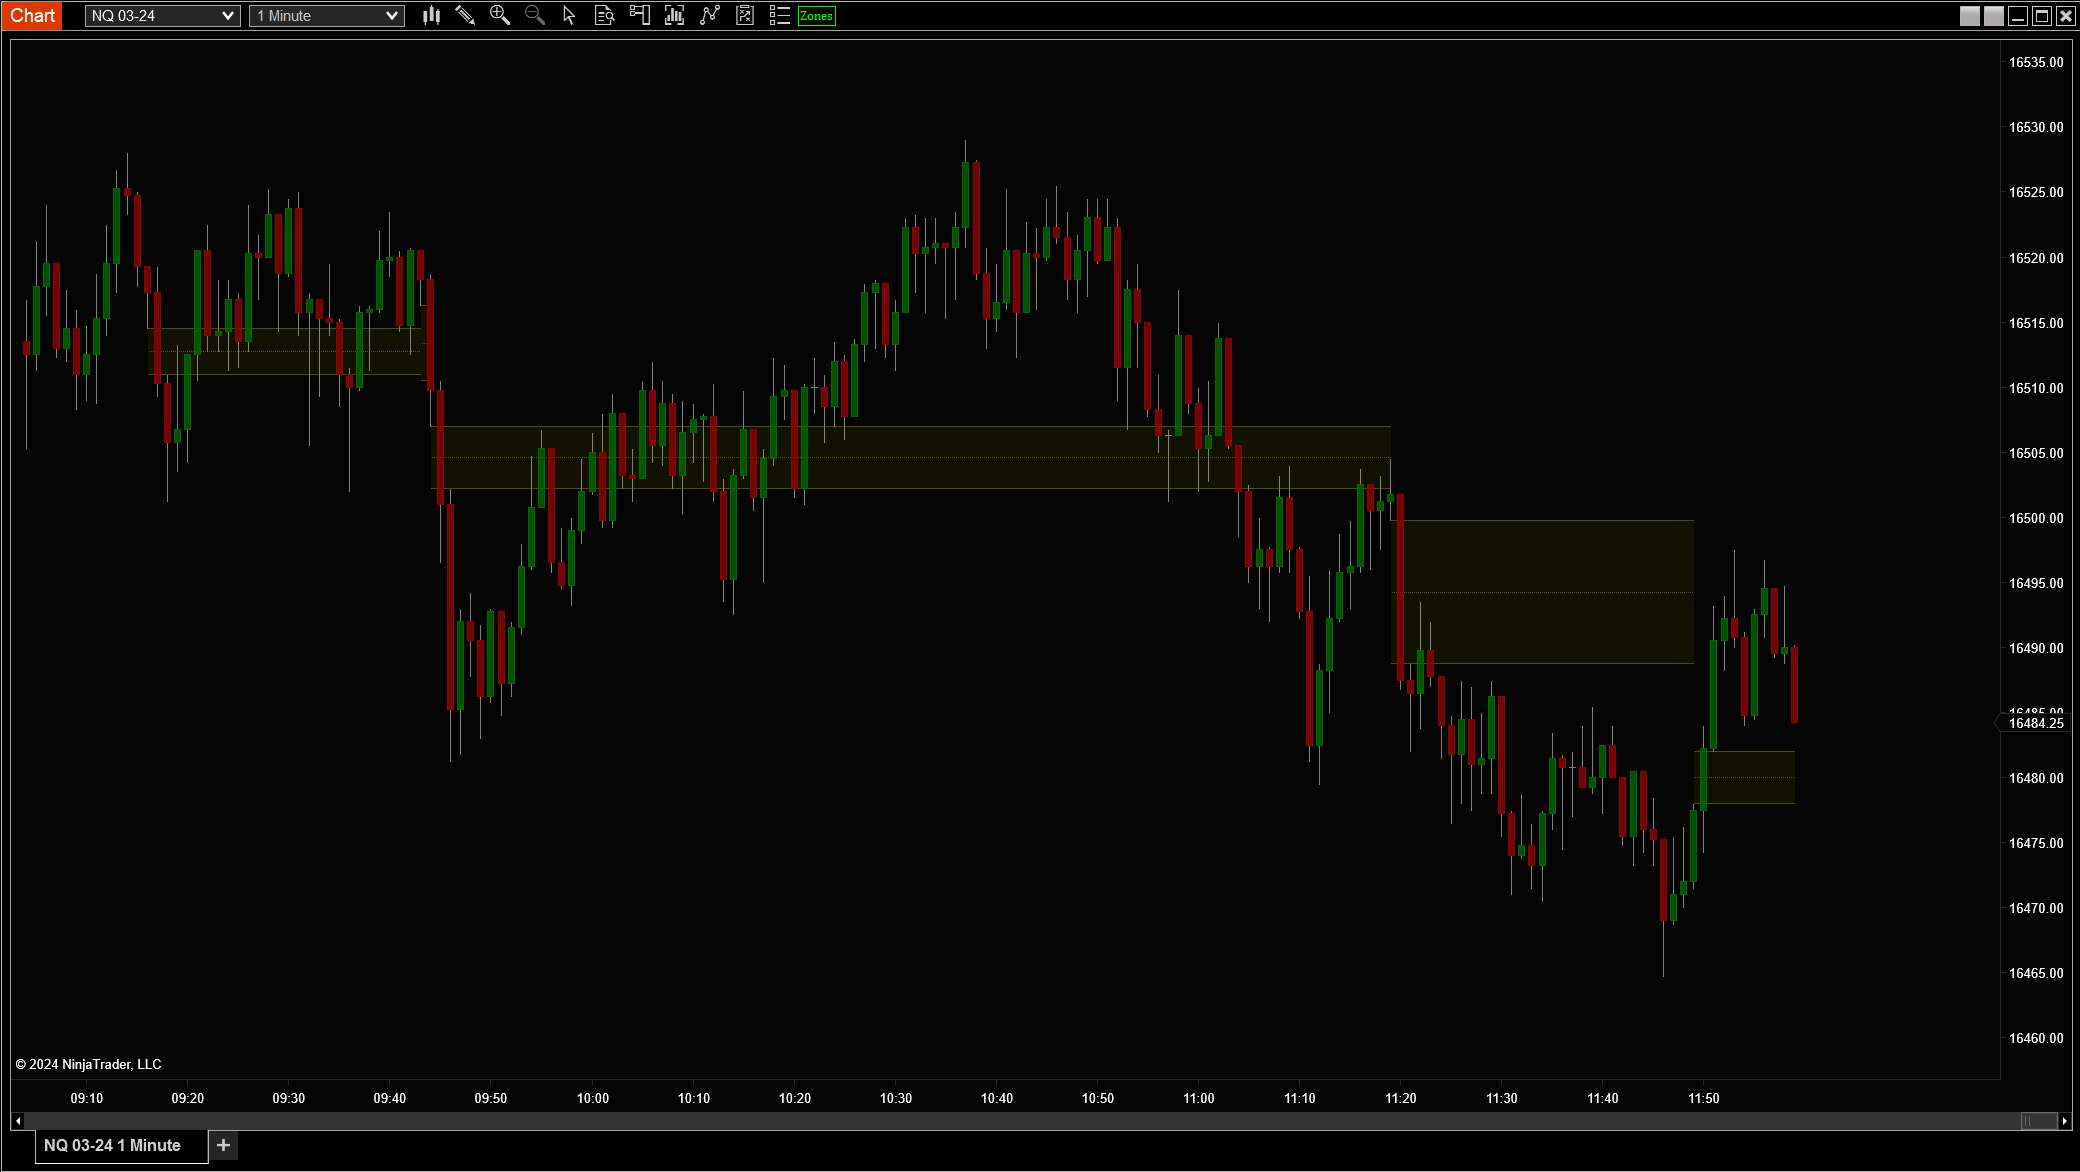Screen dimensions: 2080x1172
Task: Click the zoom in magnifier icon
Action: [500, 15]
